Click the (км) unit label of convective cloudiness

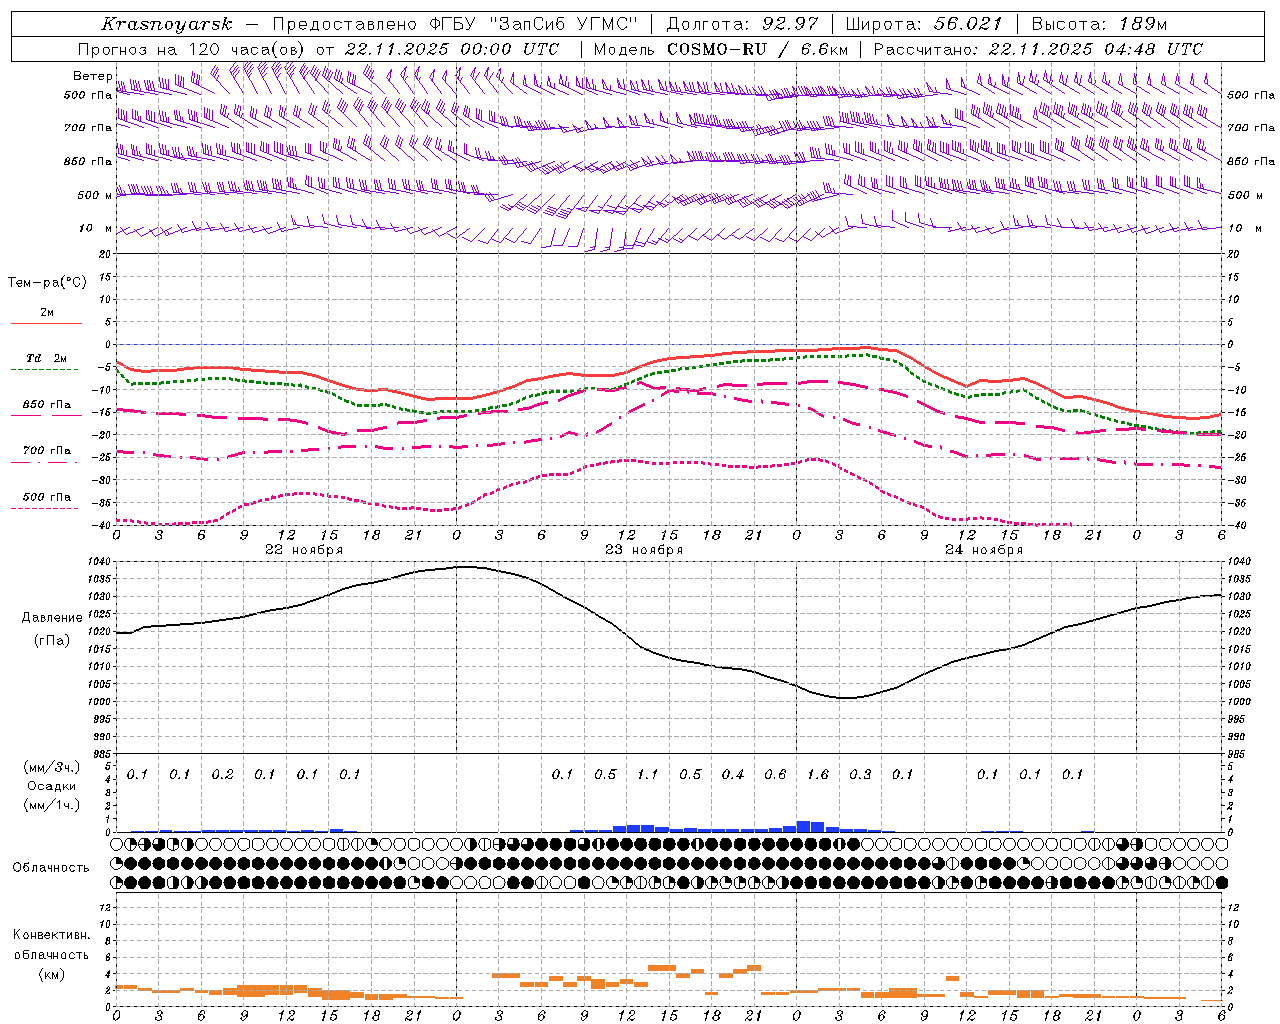(x=51, y=974)
